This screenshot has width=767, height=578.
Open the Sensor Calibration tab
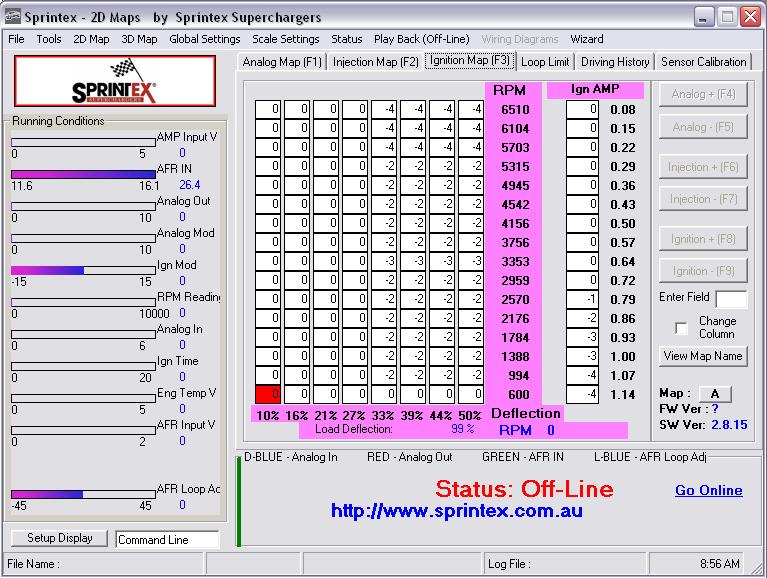[x=703, y=62]
